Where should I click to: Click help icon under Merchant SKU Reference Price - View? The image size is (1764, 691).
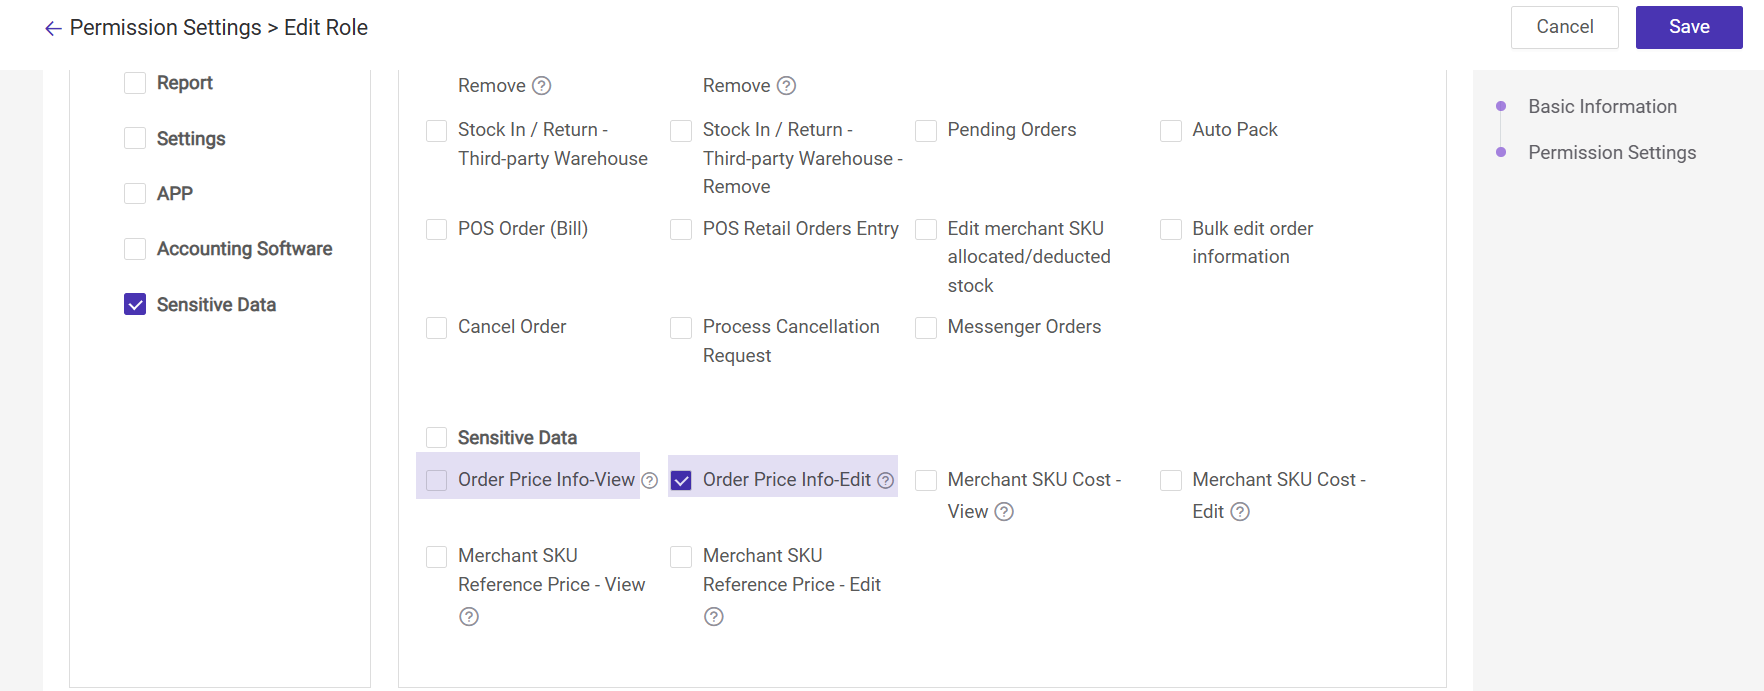point(469,617)
